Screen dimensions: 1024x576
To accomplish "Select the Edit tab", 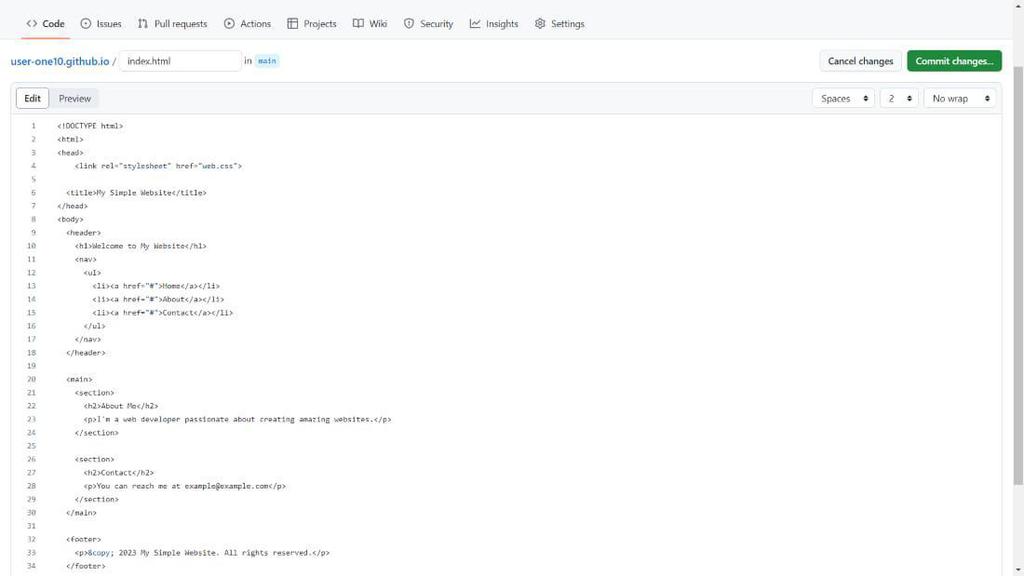I will pyautogui.click(x=33, y=99).
